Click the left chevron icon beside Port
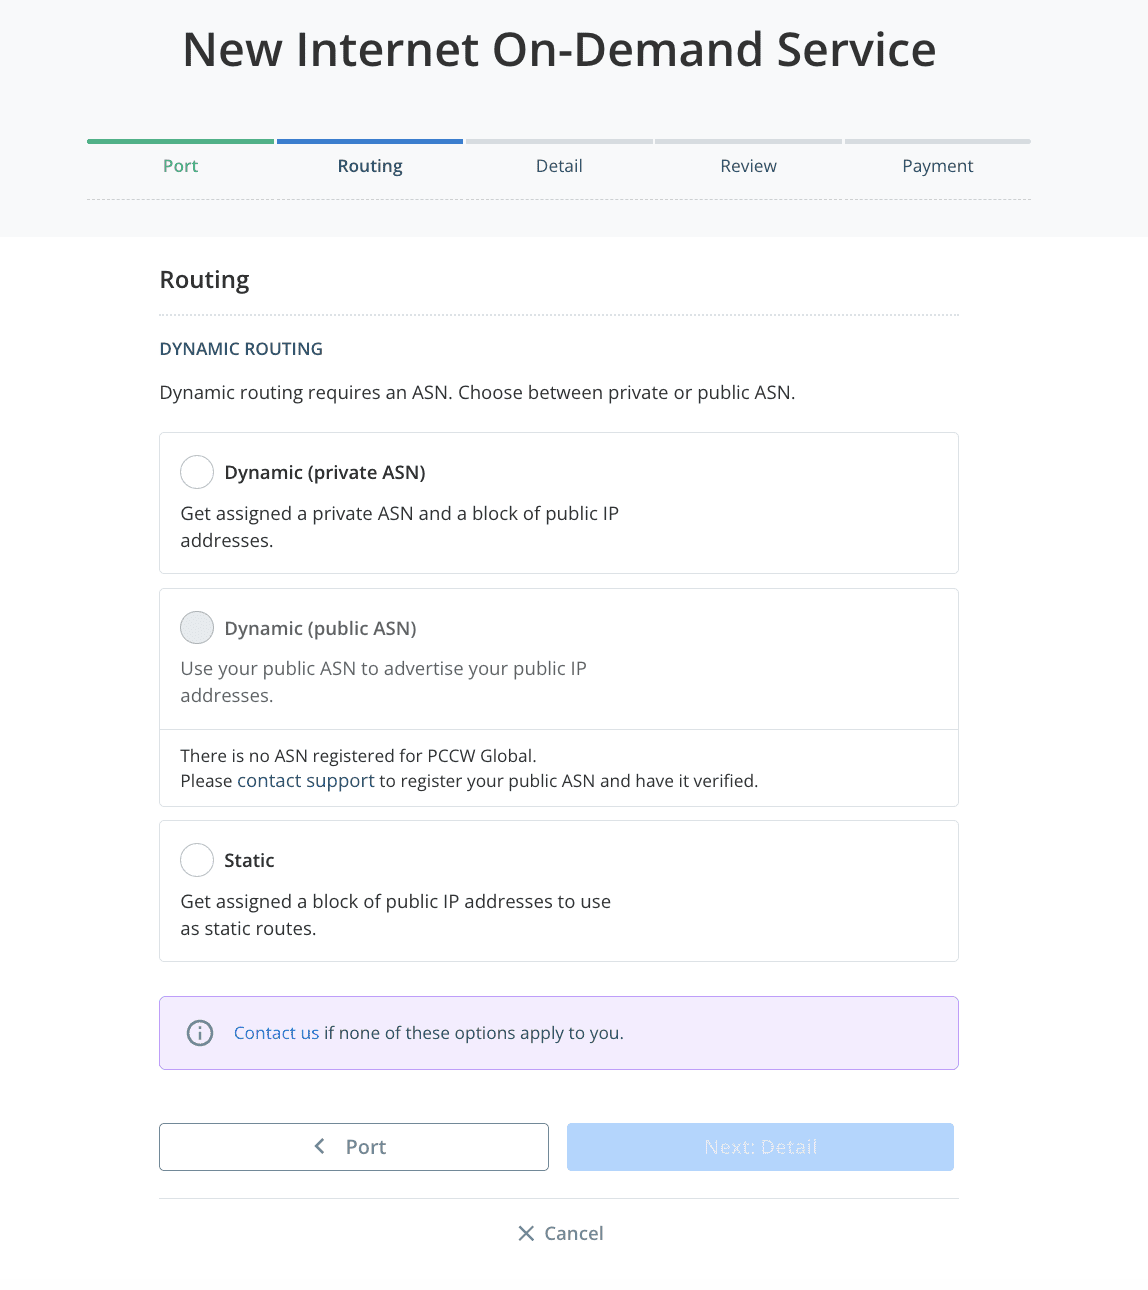This screenshot has height=1290, width=1148. click(x=320, y=1146)
